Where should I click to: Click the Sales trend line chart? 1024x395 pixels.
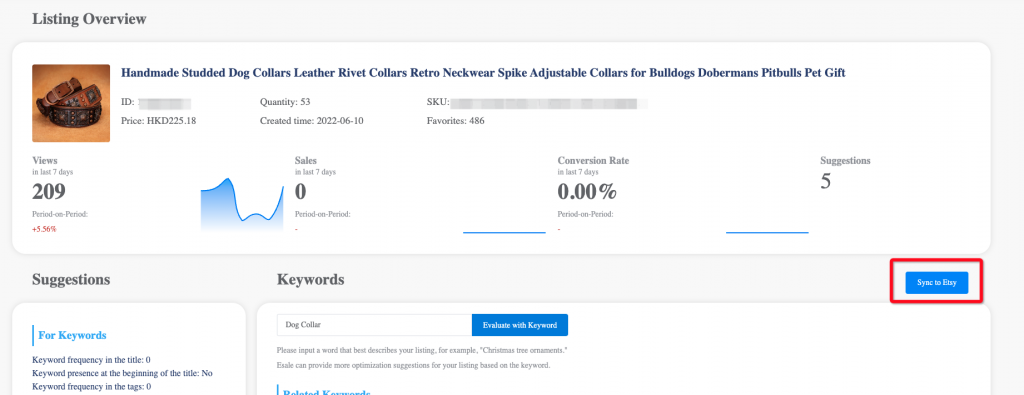pyautogui.click(x=504, y=232)
